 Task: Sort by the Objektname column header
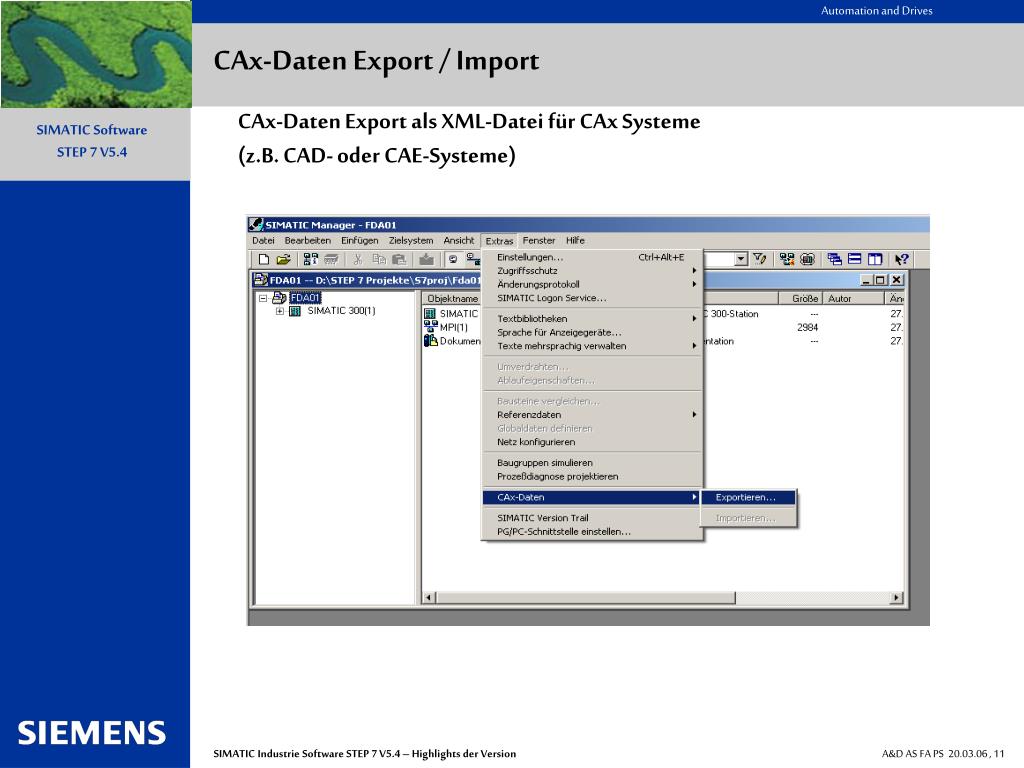[x=452, y=298]
